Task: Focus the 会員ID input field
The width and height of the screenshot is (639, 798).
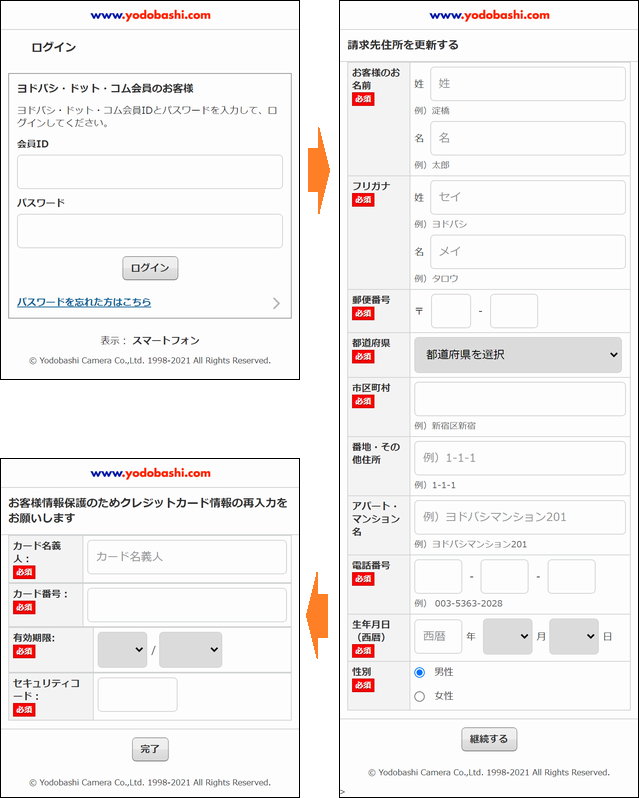Action: 150,172
